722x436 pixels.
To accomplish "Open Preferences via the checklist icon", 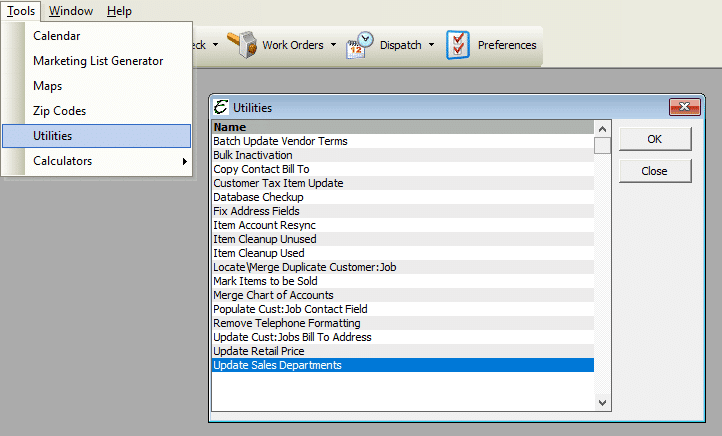I will pyautogui.click(x=458, y=45).
